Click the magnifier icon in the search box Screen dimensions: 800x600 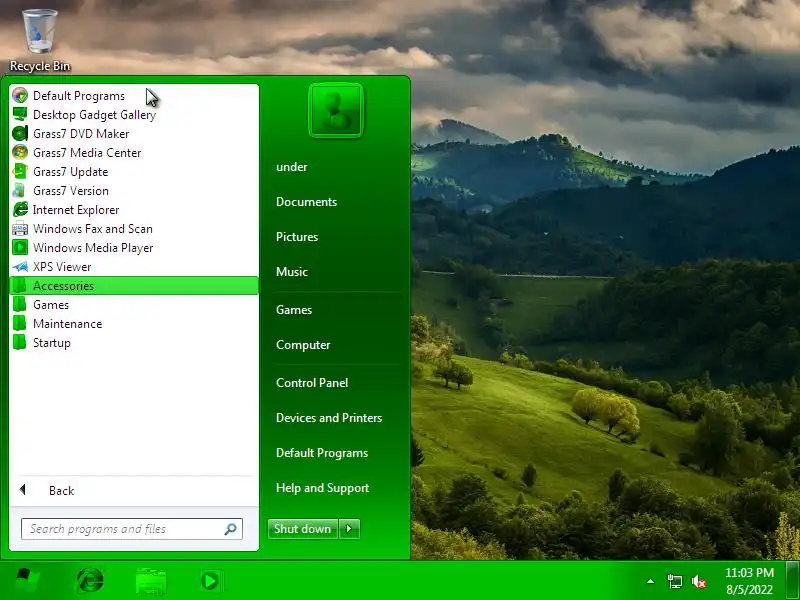pos(231,529)
